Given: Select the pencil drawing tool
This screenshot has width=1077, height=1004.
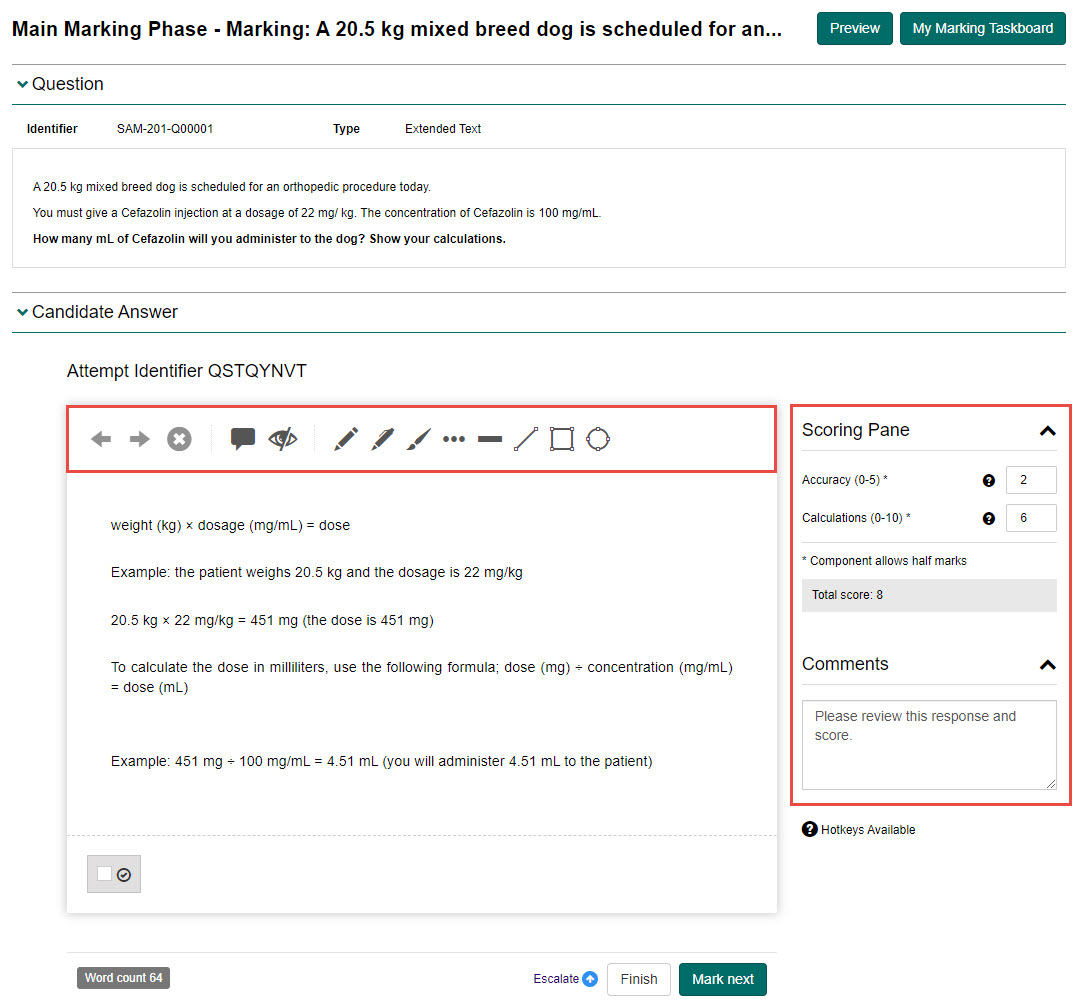Looking at the screenshot, I should pos(346,439).
